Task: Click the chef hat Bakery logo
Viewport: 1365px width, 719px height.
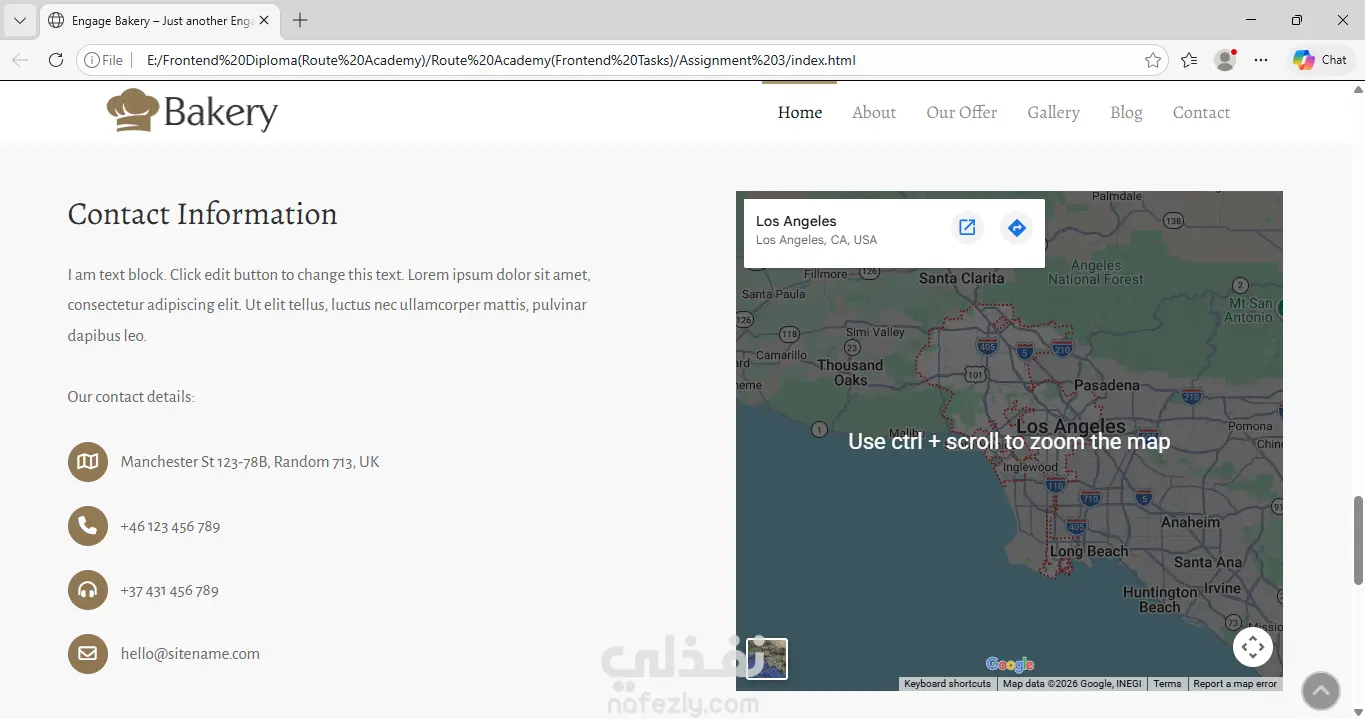Action: [x=192, y=111]
